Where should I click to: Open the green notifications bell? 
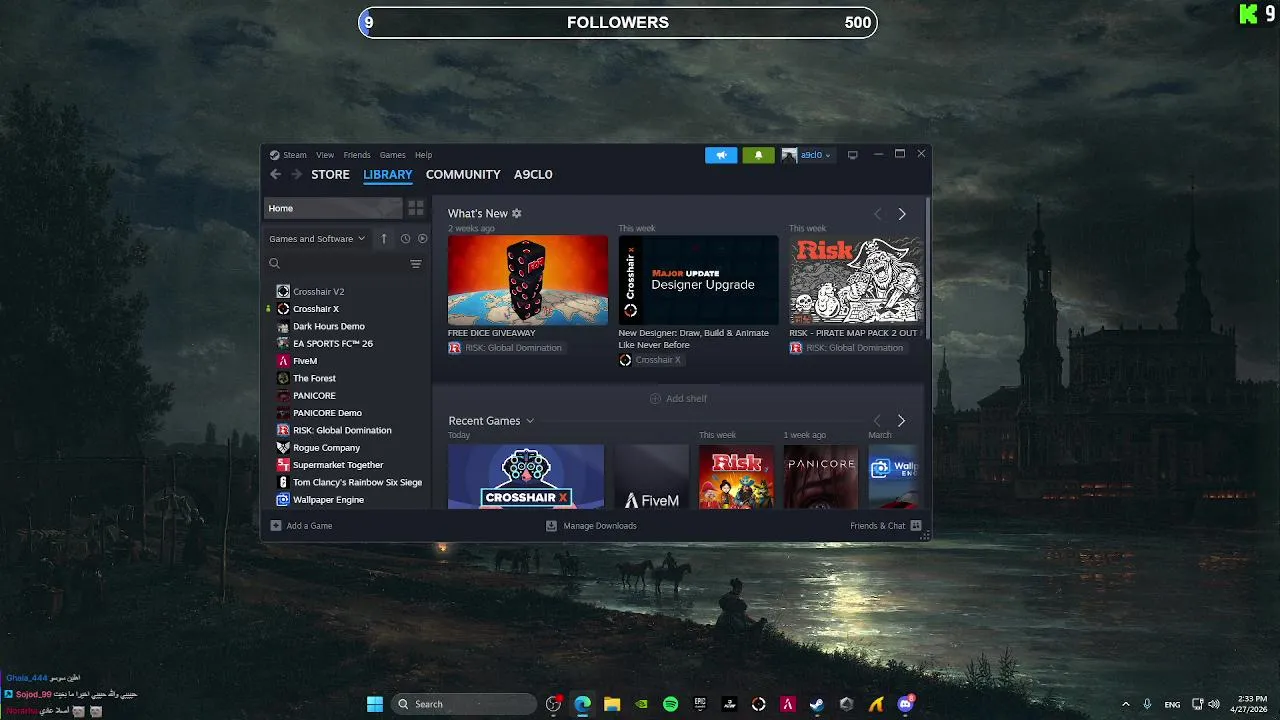pyautogui.click(x=758, y=155)
